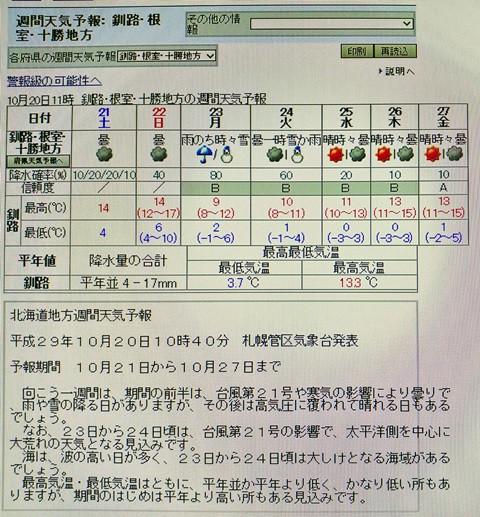Image resolution: width=480 pixels, height=517 pixels.
Task: Click snowman icon on Monday 23
Action: [227, 154]
